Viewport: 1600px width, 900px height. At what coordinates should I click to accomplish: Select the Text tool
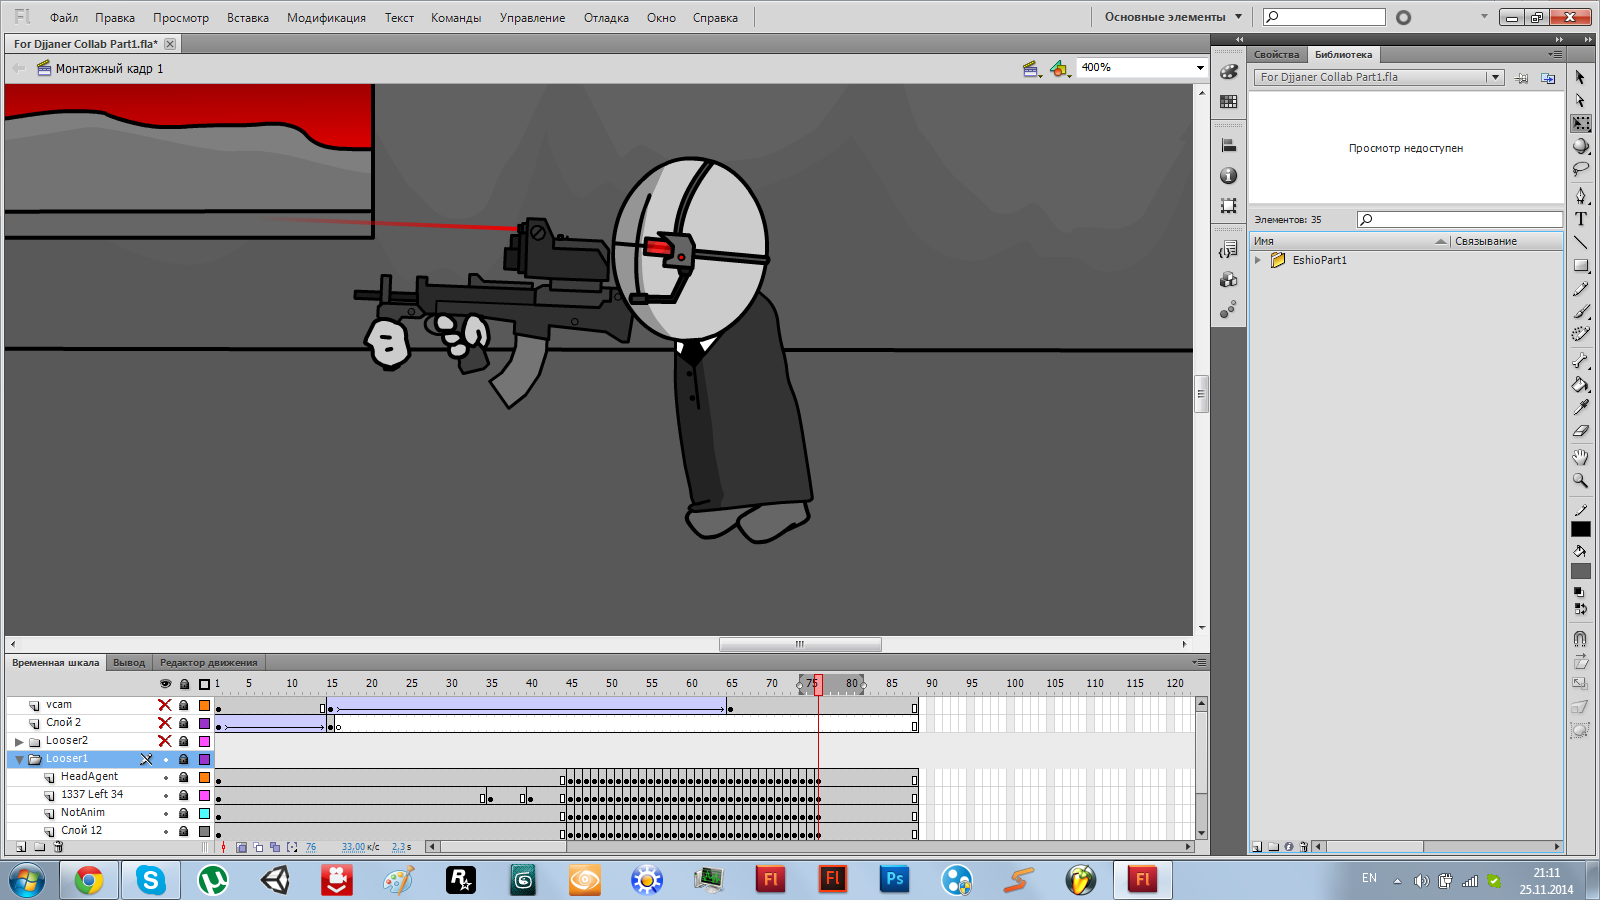1580,219
